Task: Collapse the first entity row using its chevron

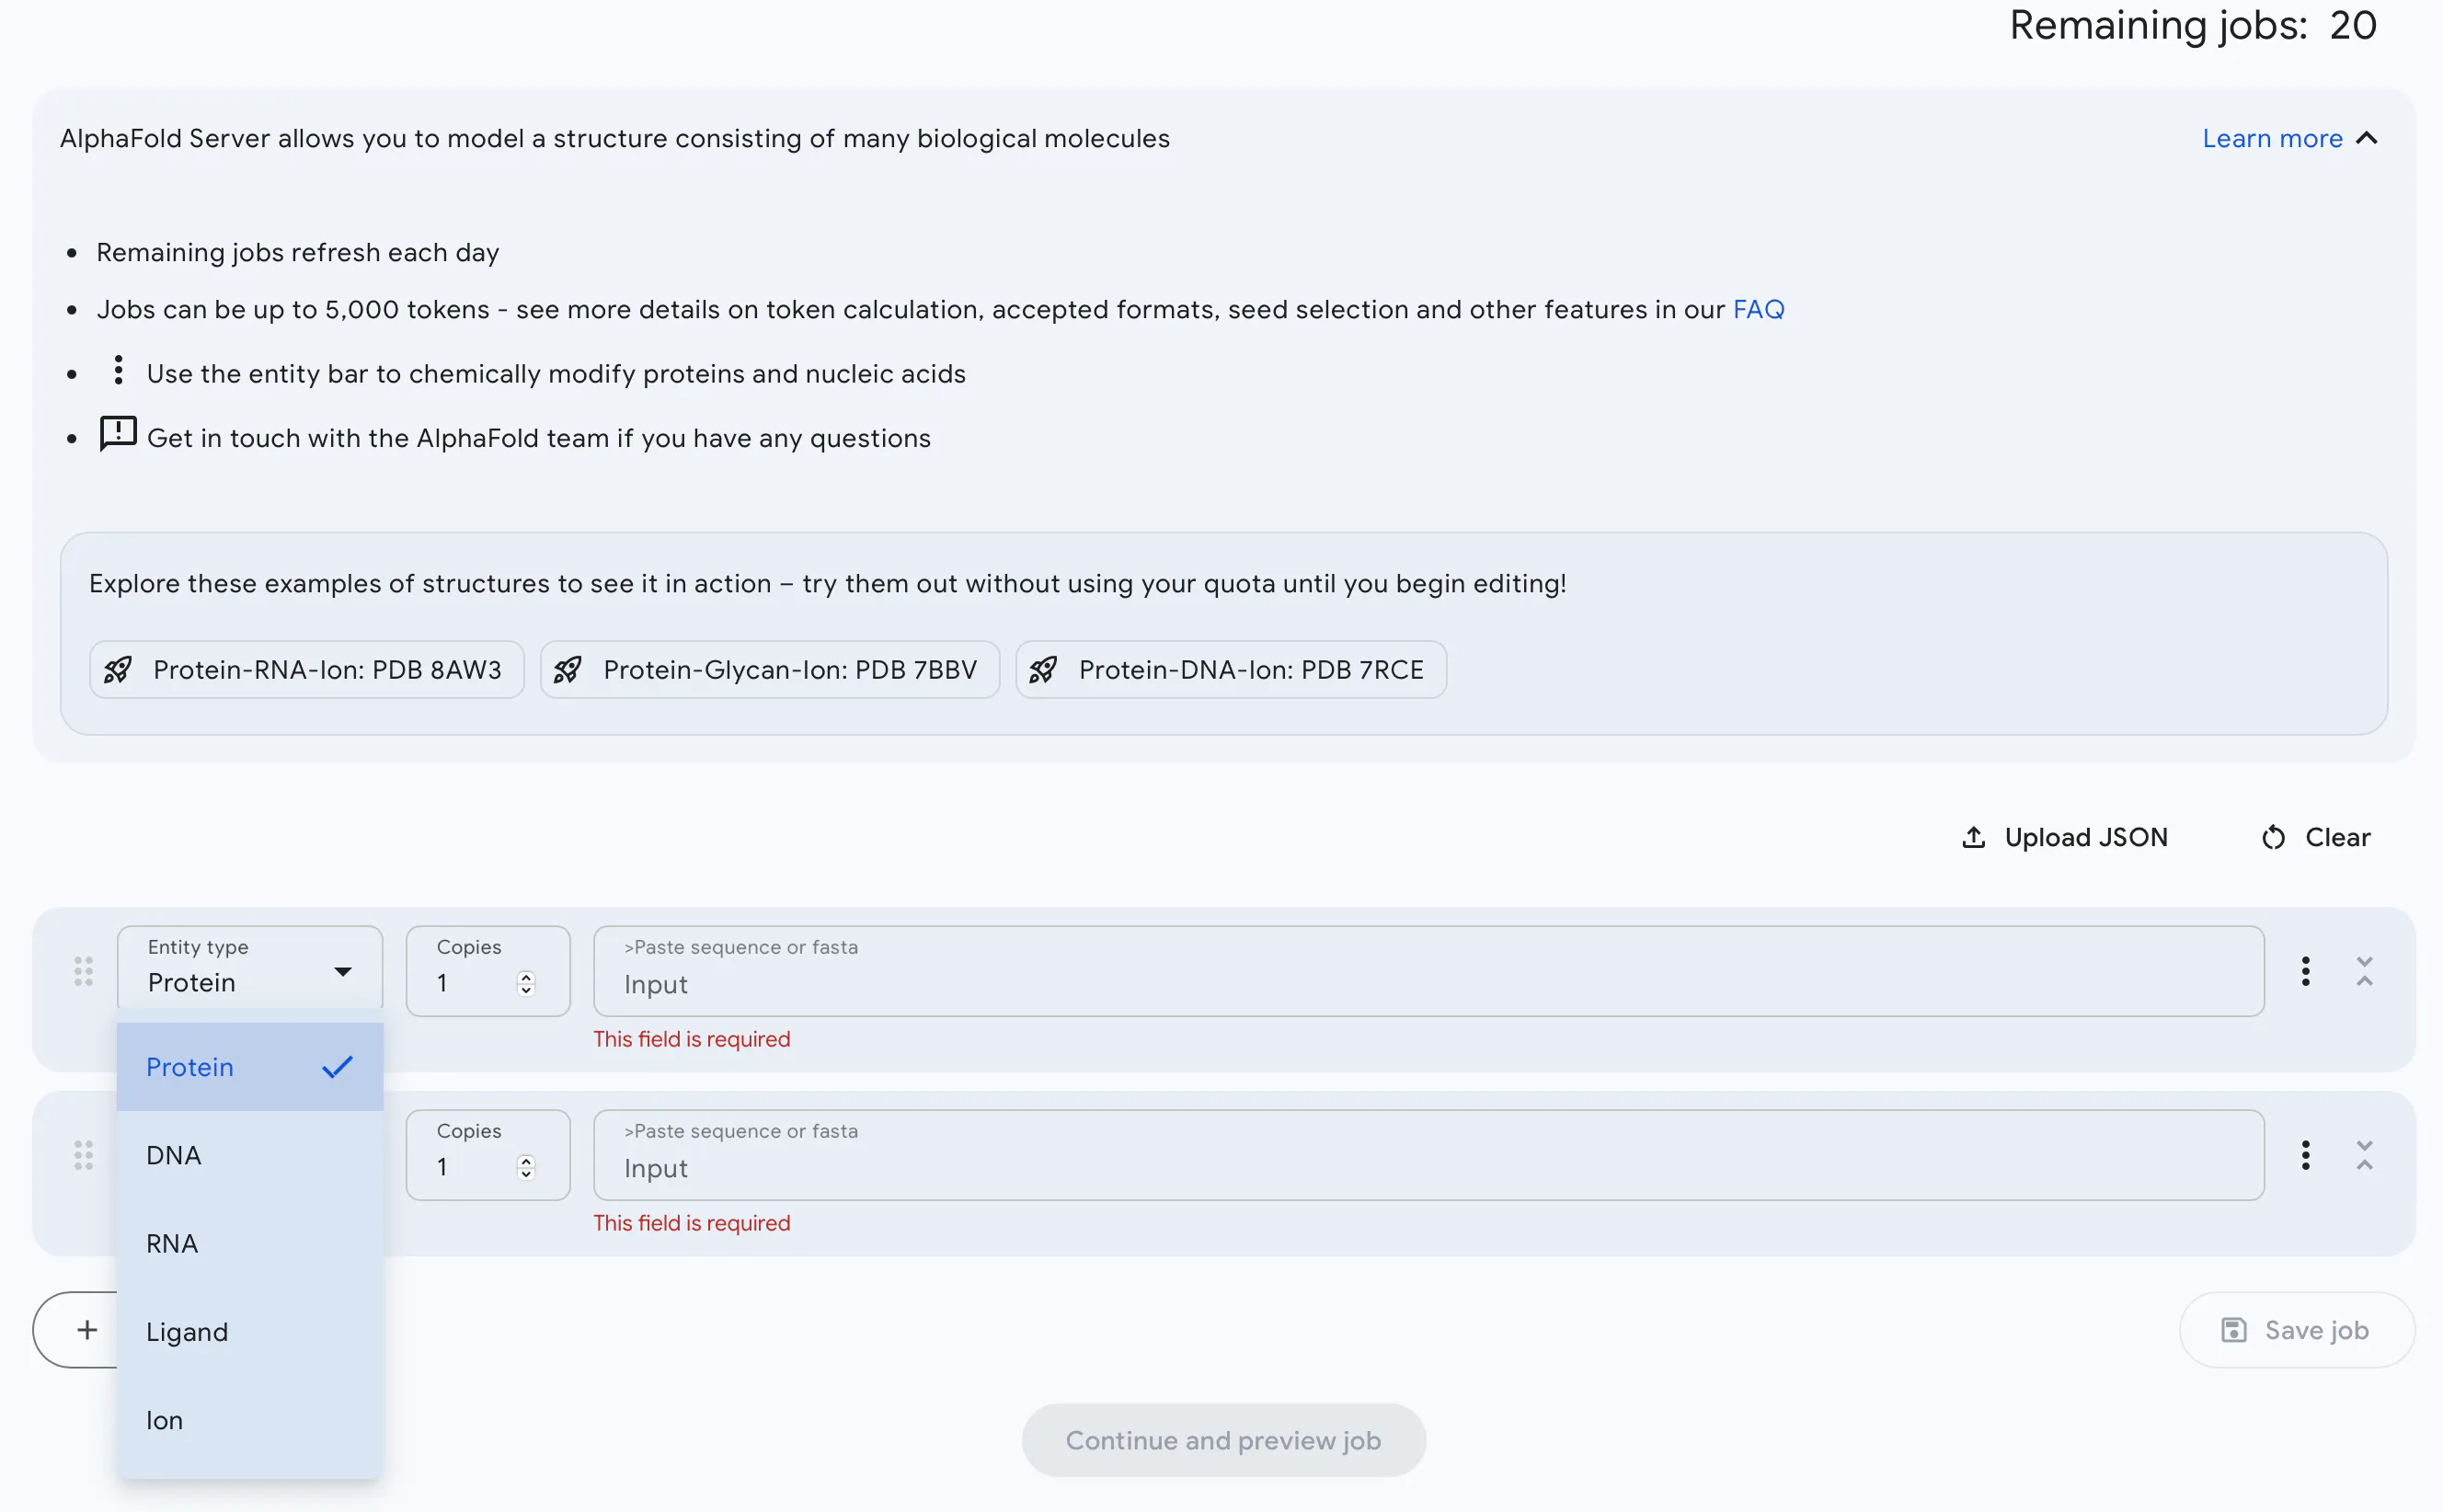Action: pos(2365,971)
